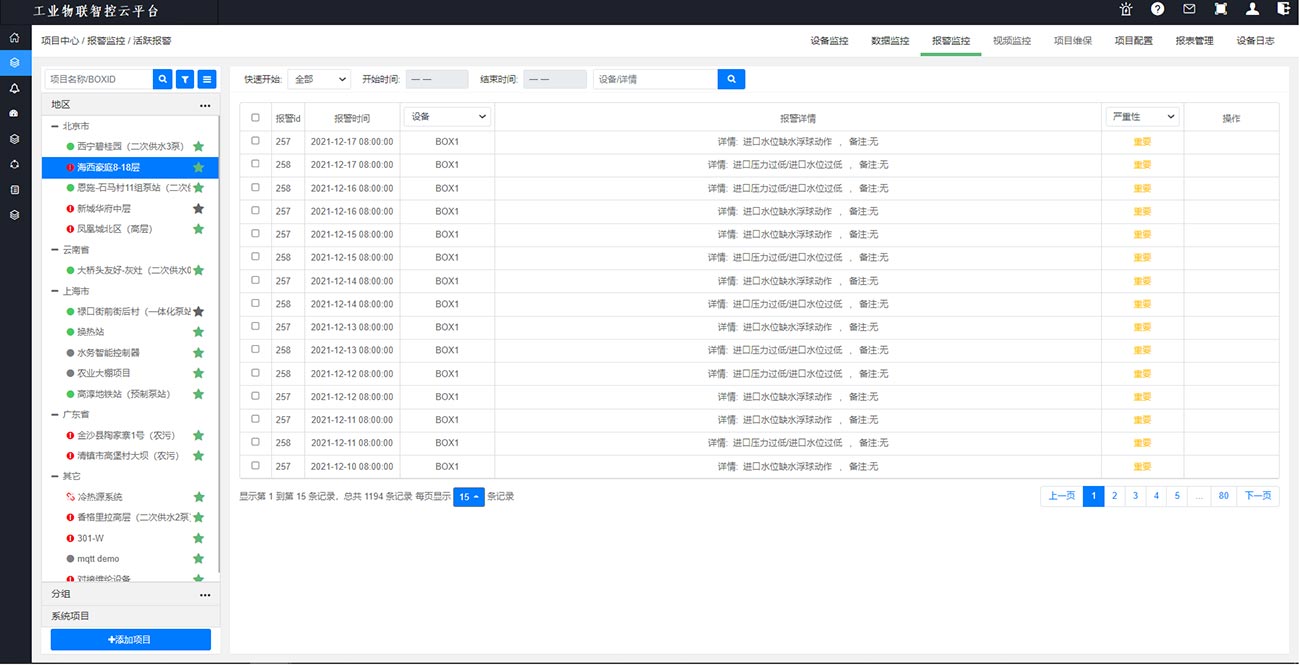This screenshot has width=1300, height=666.
Task: Click the 添加项目 button
Action: tap(131, 640)
